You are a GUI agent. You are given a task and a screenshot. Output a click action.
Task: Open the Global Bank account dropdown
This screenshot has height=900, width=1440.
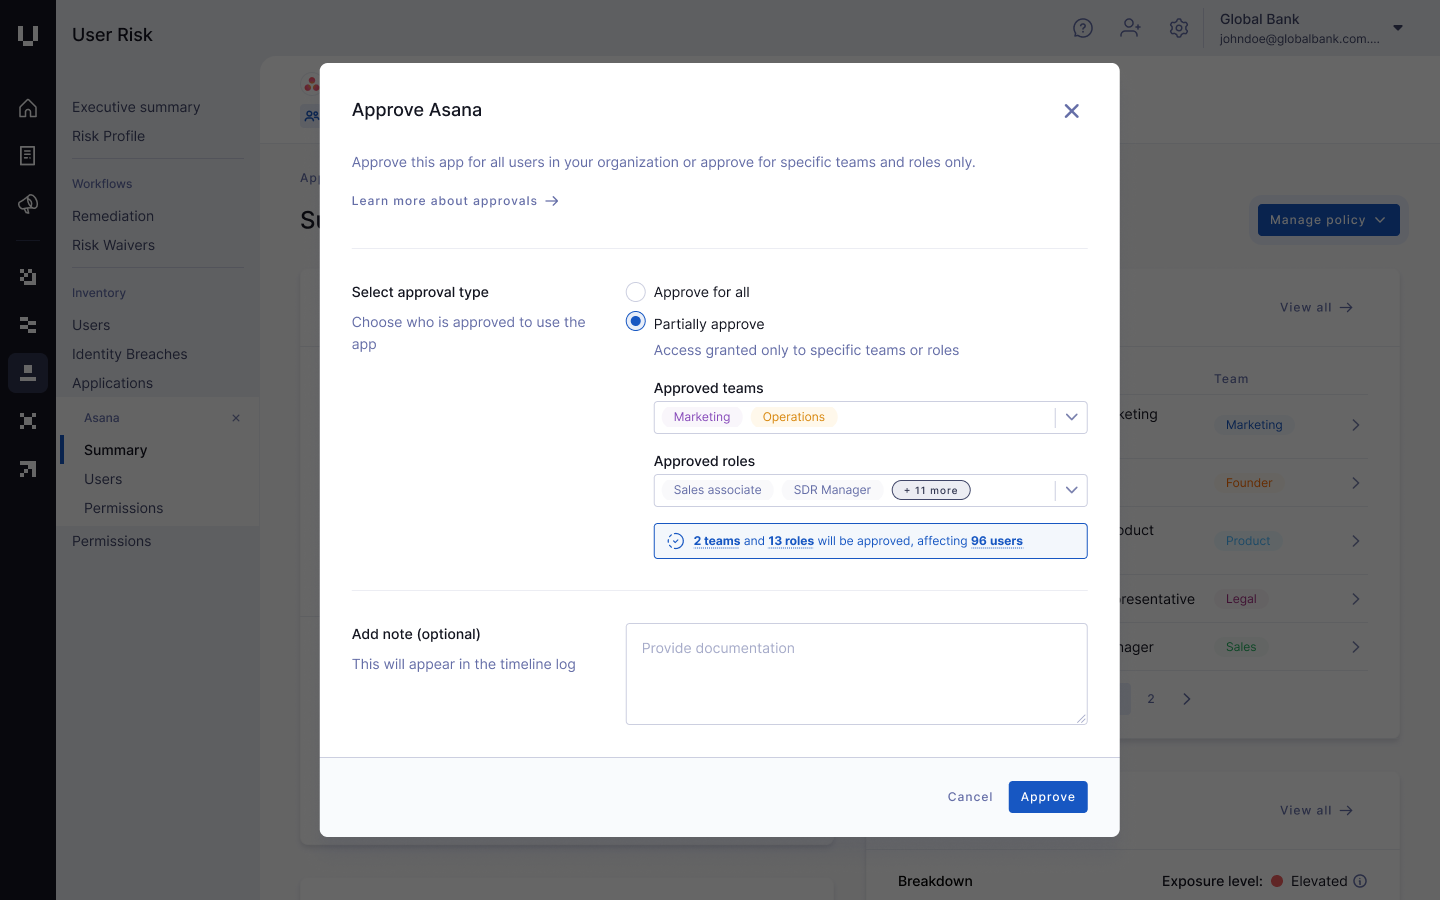(x=1398, y=28)
